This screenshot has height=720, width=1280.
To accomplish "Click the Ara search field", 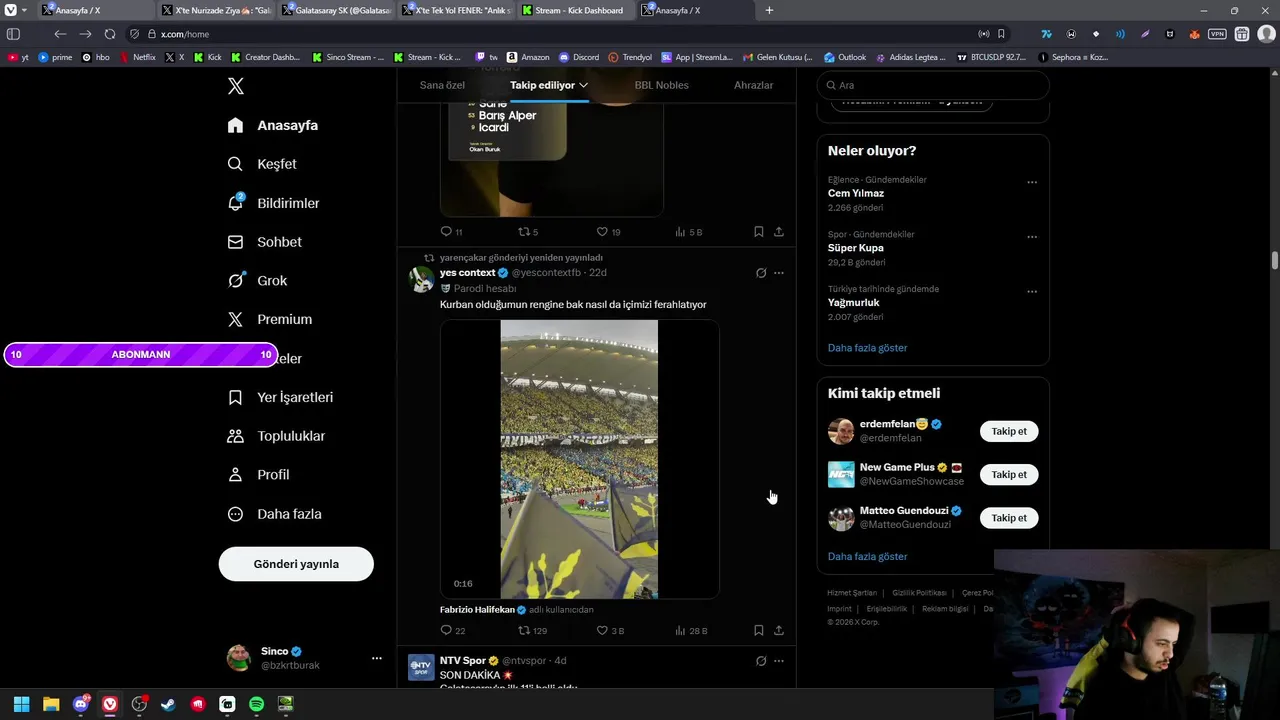I will coord(933,85).
